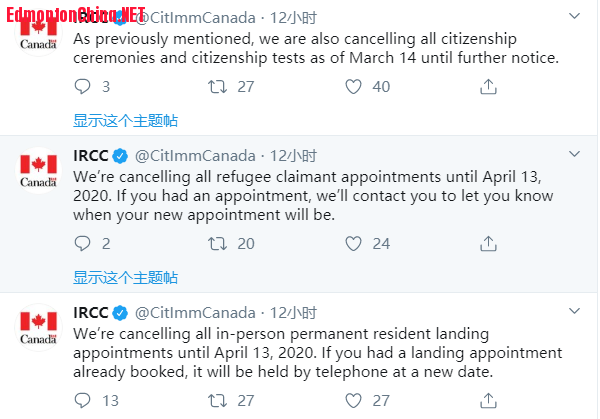The width and height of the screenshot is (600, 419).
Task: Retweet the citizenship ceremonies cancellation tweet
Action: pyautogui.click(x=217, y=86)
